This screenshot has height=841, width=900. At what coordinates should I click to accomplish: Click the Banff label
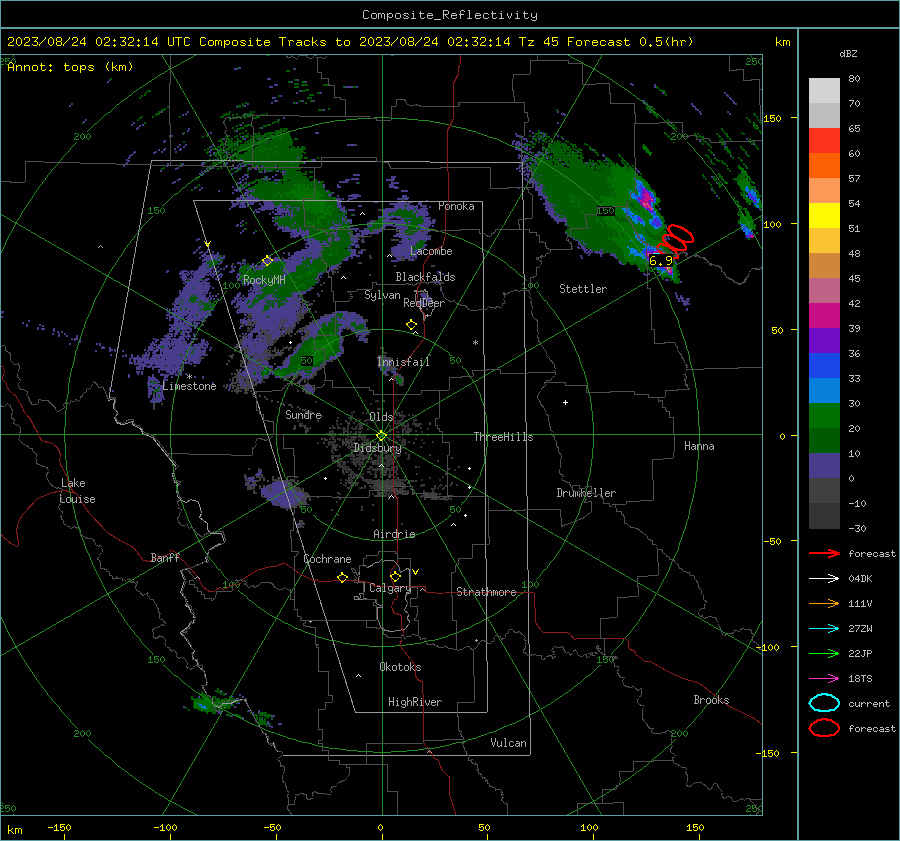pos(165,558)
